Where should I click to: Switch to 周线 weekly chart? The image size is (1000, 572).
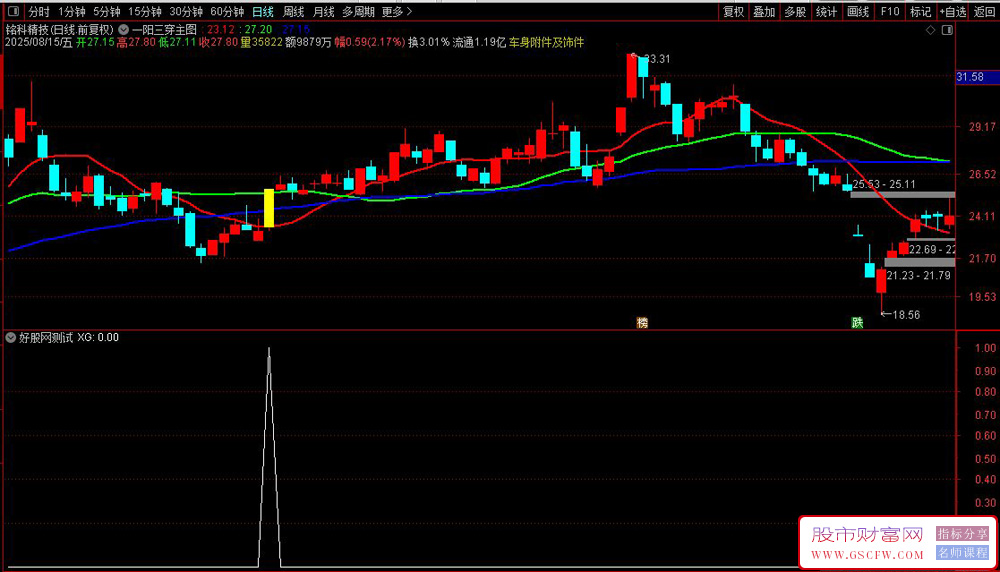[293, 11]
